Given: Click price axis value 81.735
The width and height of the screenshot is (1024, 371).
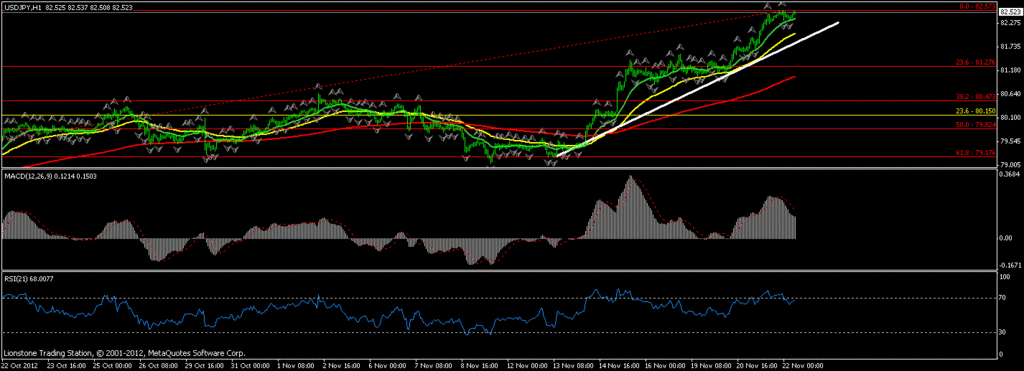Looking at the screenshot, I should 1010,46.
